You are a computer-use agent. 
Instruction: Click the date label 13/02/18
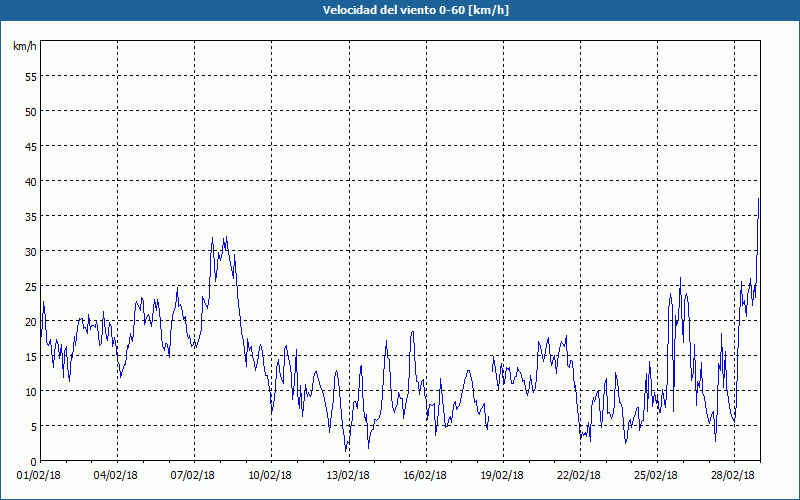[x=348, y=475]
